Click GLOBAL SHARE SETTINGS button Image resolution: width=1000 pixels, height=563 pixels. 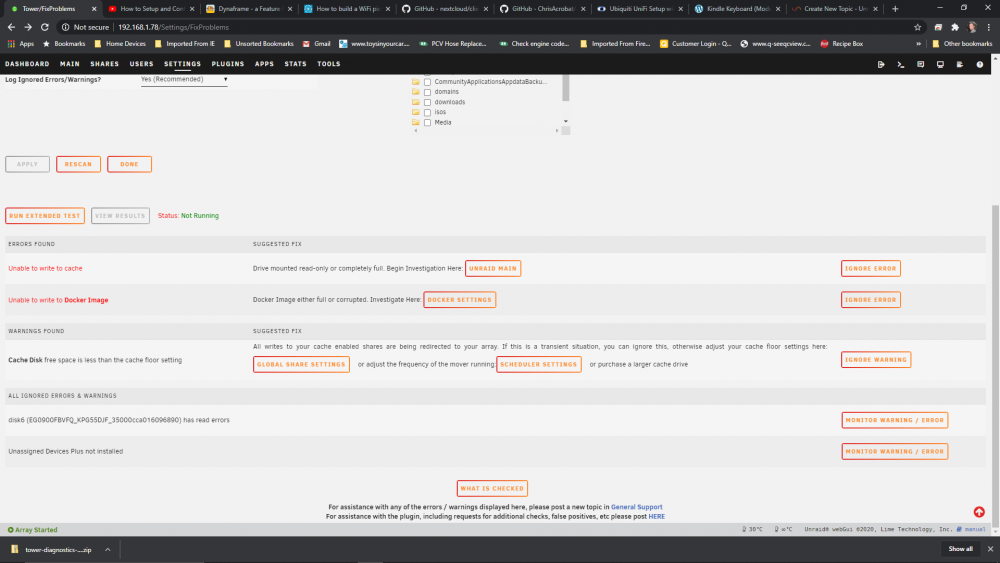click(301, 364)
